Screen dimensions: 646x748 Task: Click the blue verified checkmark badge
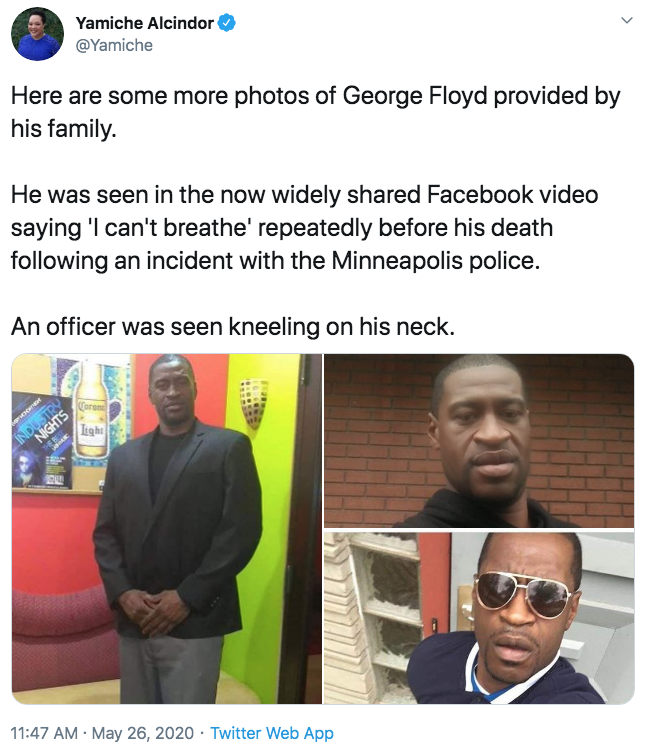click(x=227, y=23)
